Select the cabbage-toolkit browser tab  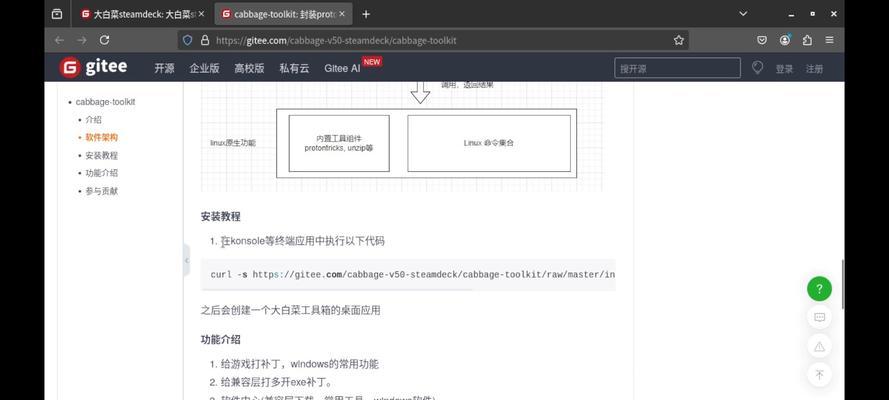pyautogui.click(x=284, y=14)
